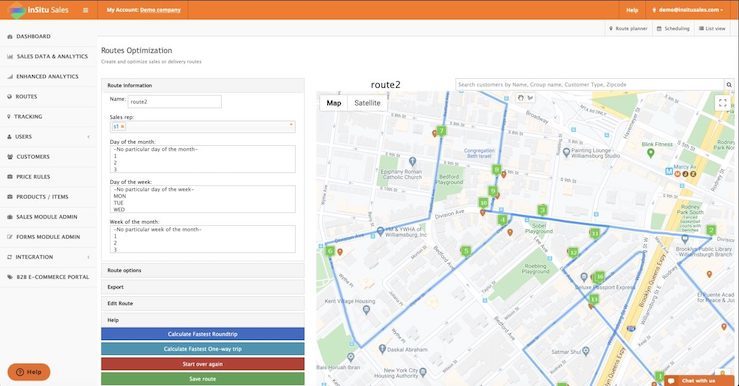
Task: Click Epiphany Roman Catholic Church pin
Action: coord(412,162)
